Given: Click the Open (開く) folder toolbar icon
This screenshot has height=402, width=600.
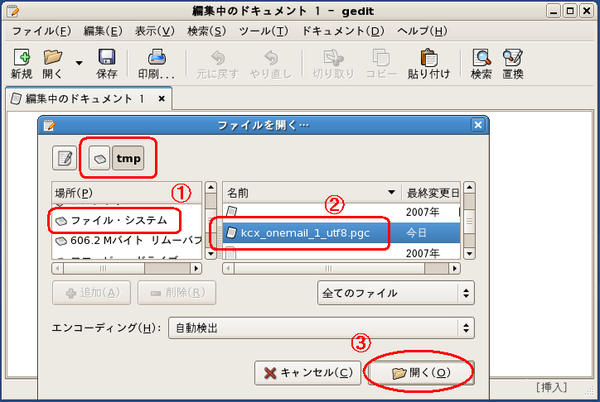Looking at the screenshot, I should click(x=52, y=57).
